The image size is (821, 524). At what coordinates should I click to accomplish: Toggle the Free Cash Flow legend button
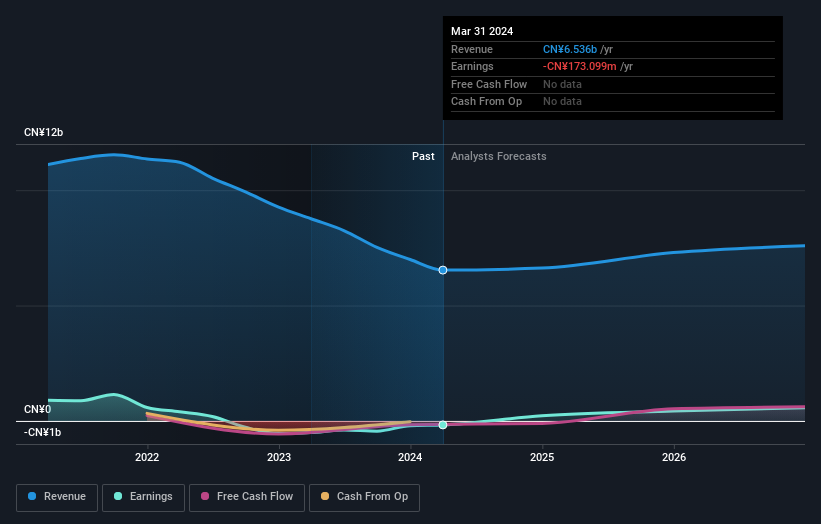point(247,497)
